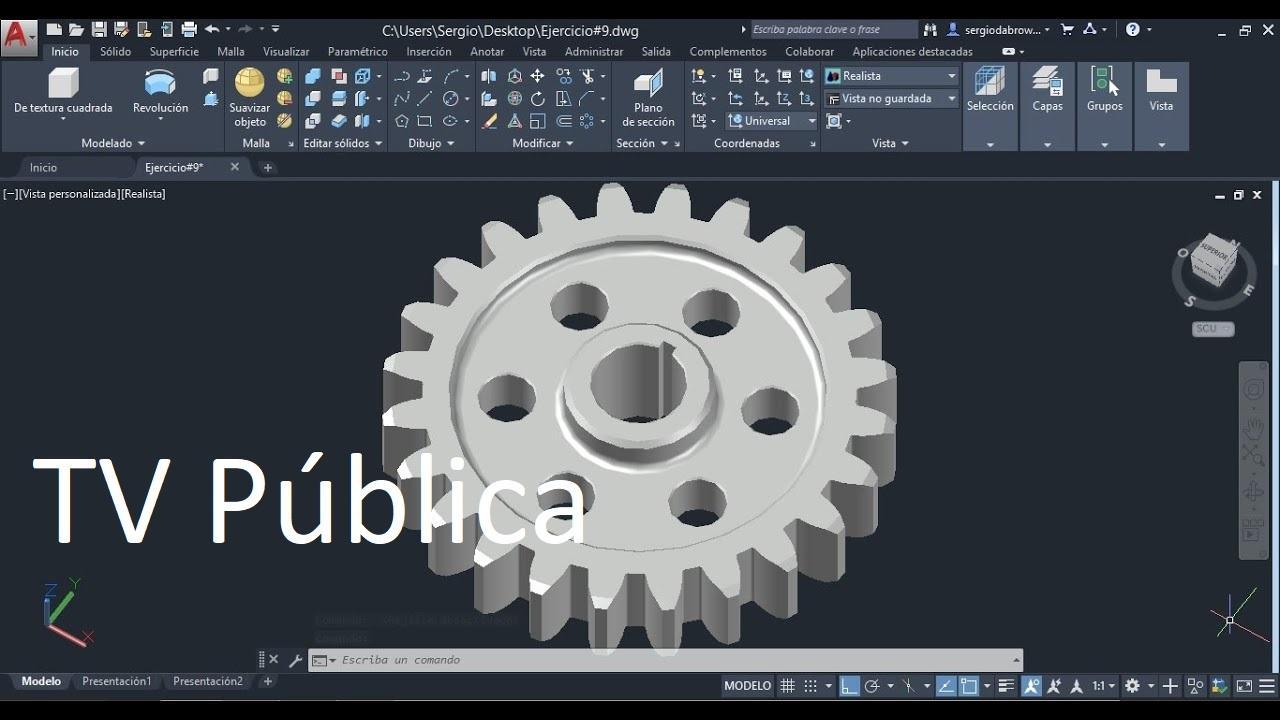Click the SCU button below ViewCube
This screenshot has height=720, width=1280.
1213,329
